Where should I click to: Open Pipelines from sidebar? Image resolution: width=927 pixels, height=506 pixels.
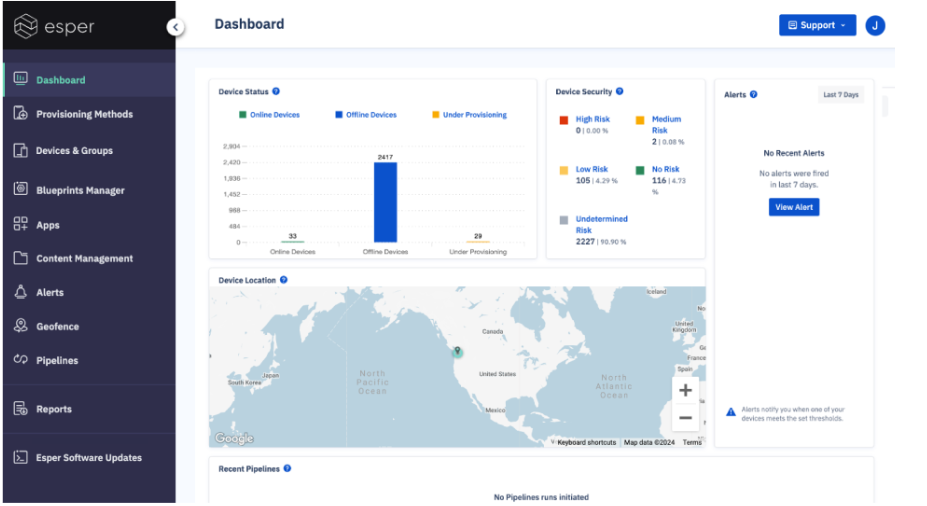(x=57, y=361)
